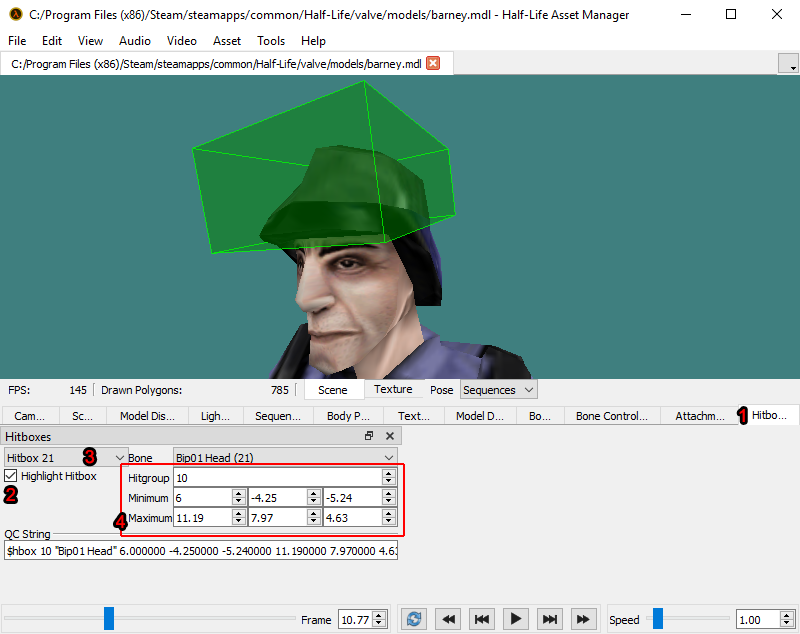800x634 pixels.
Task: Click the Hitgroup value field
Action: click(278, 477)
